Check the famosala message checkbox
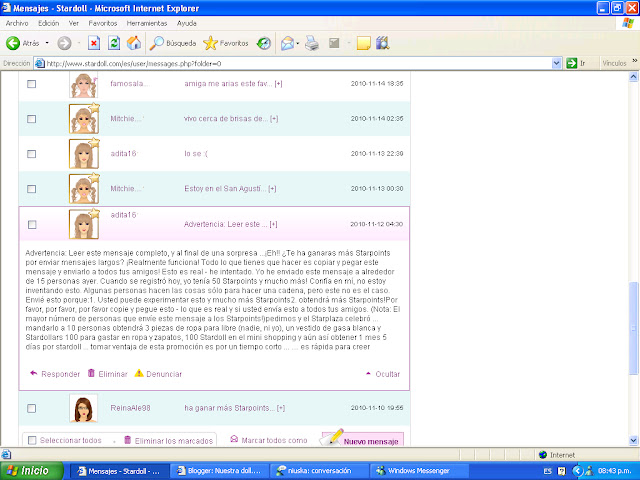 (31, 84)
